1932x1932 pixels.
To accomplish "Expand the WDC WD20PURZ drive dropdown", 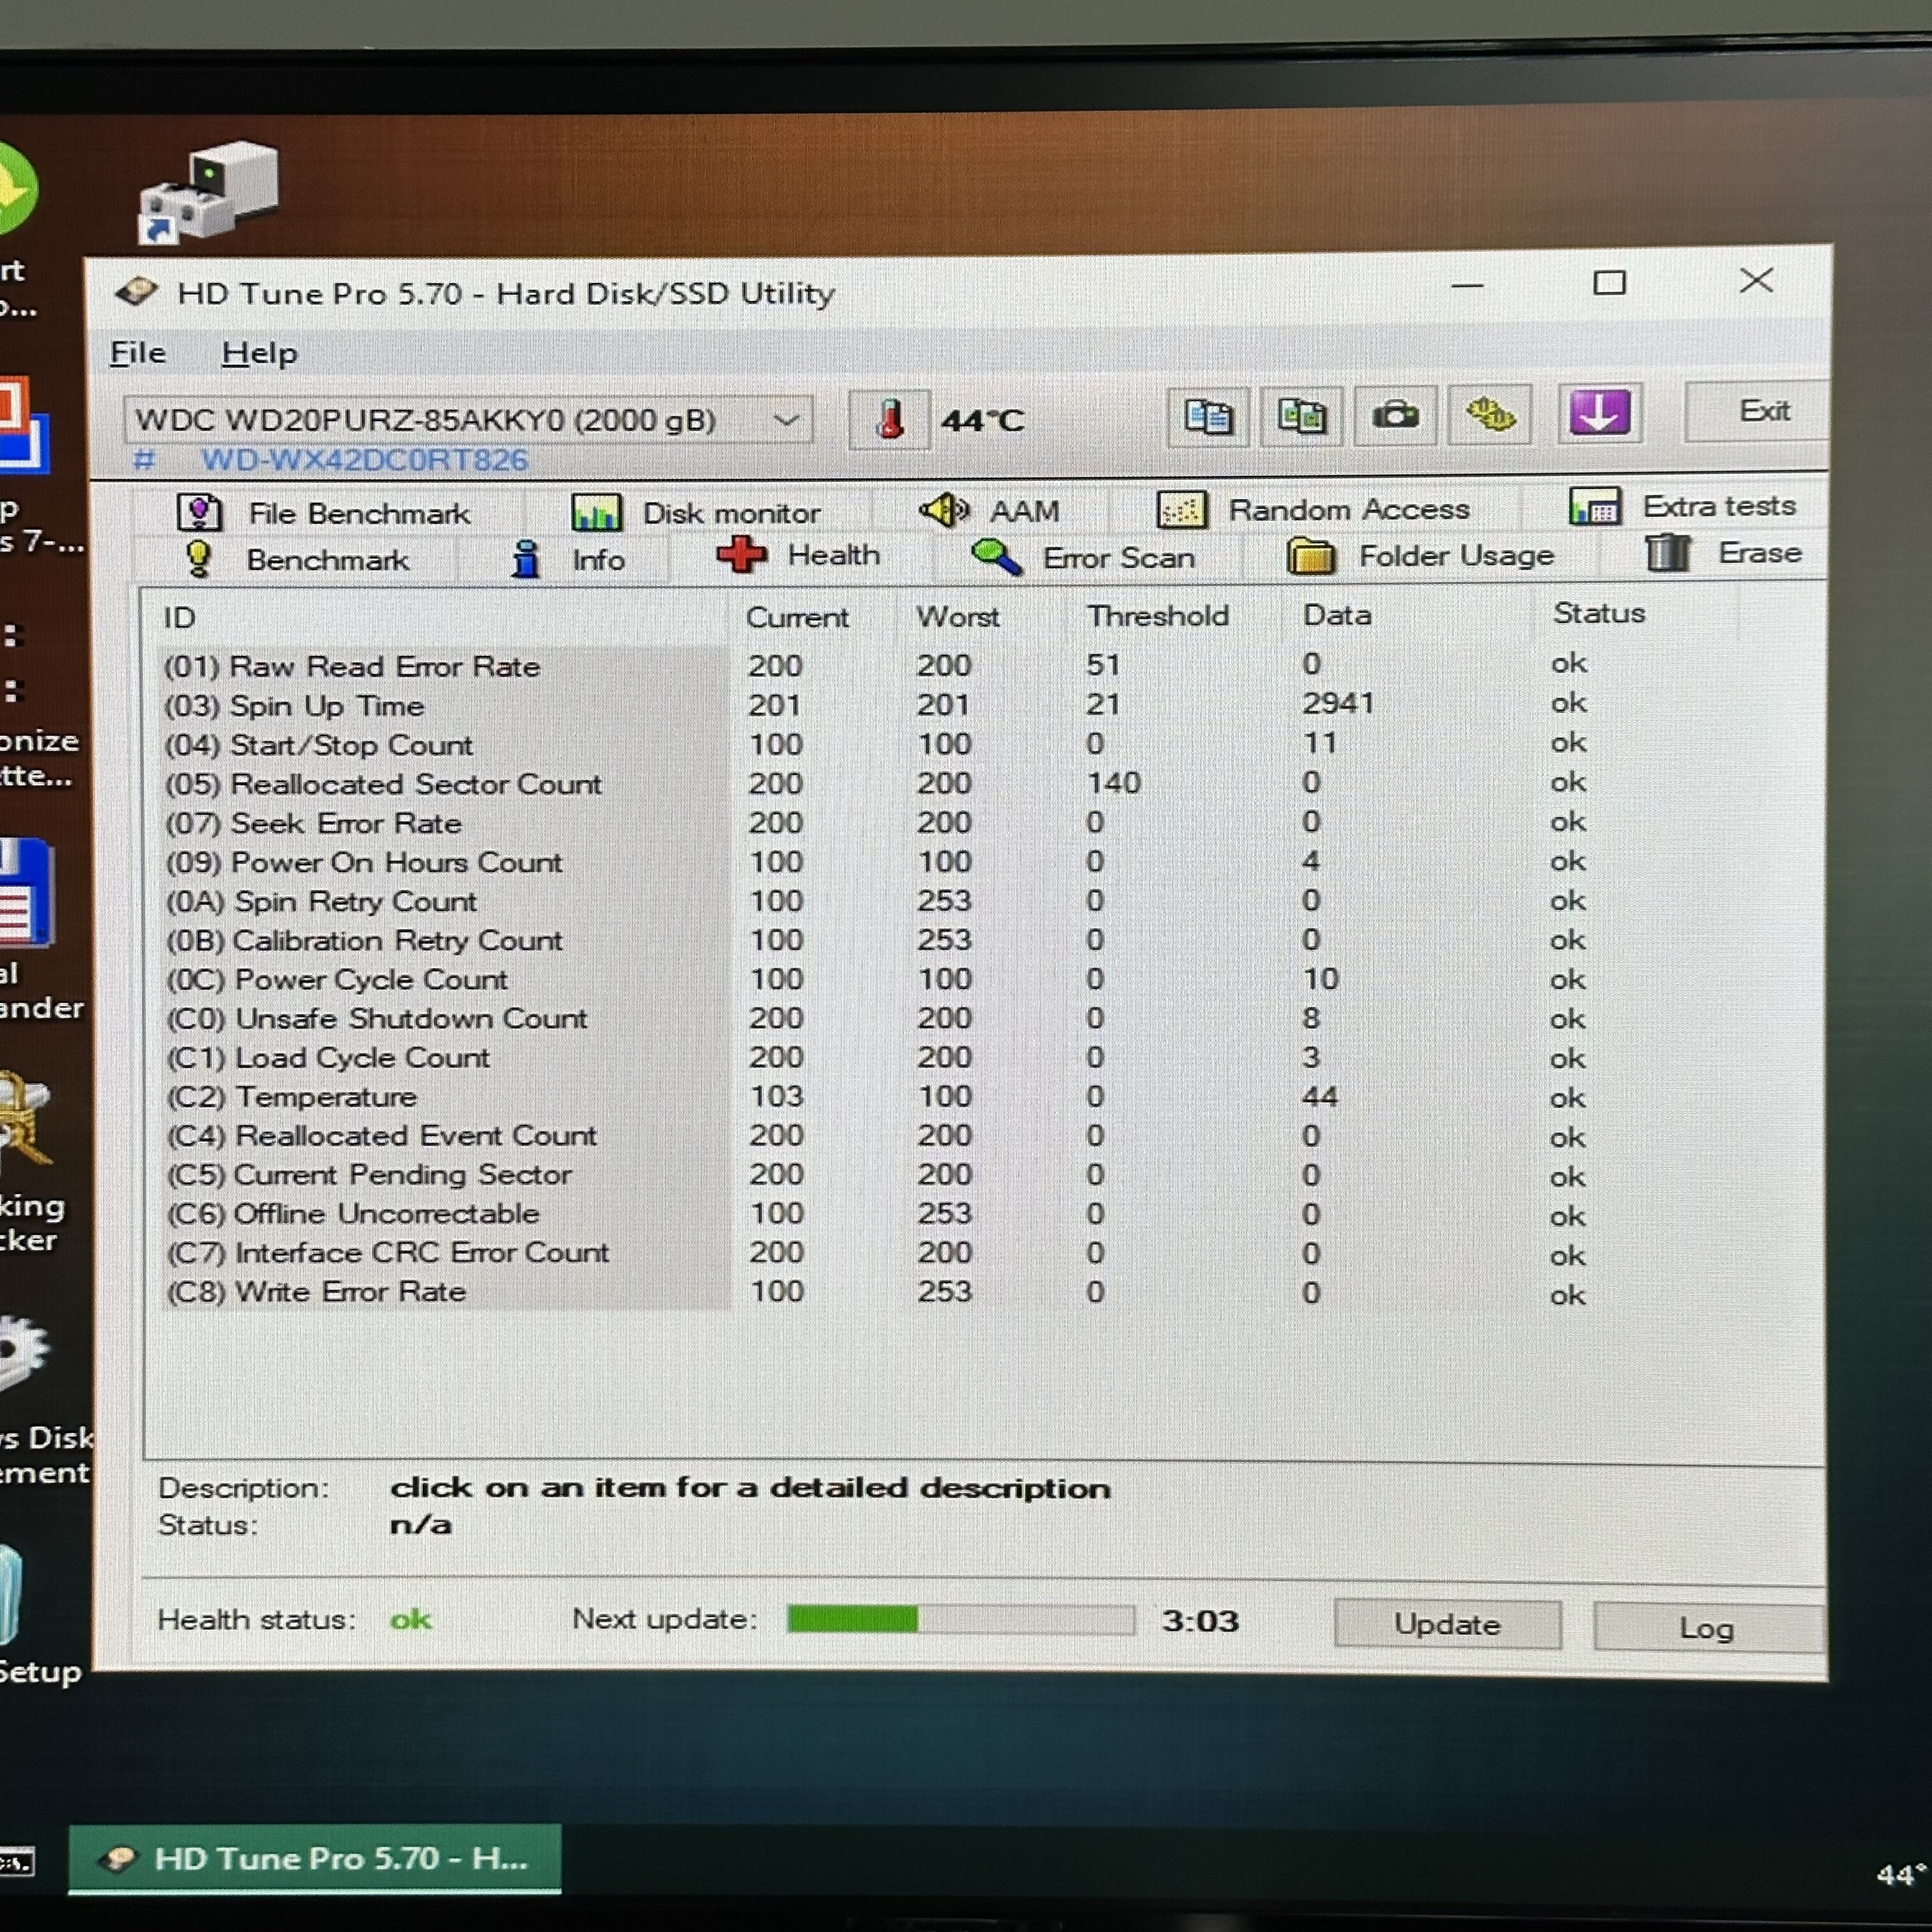I will point(786,420).
